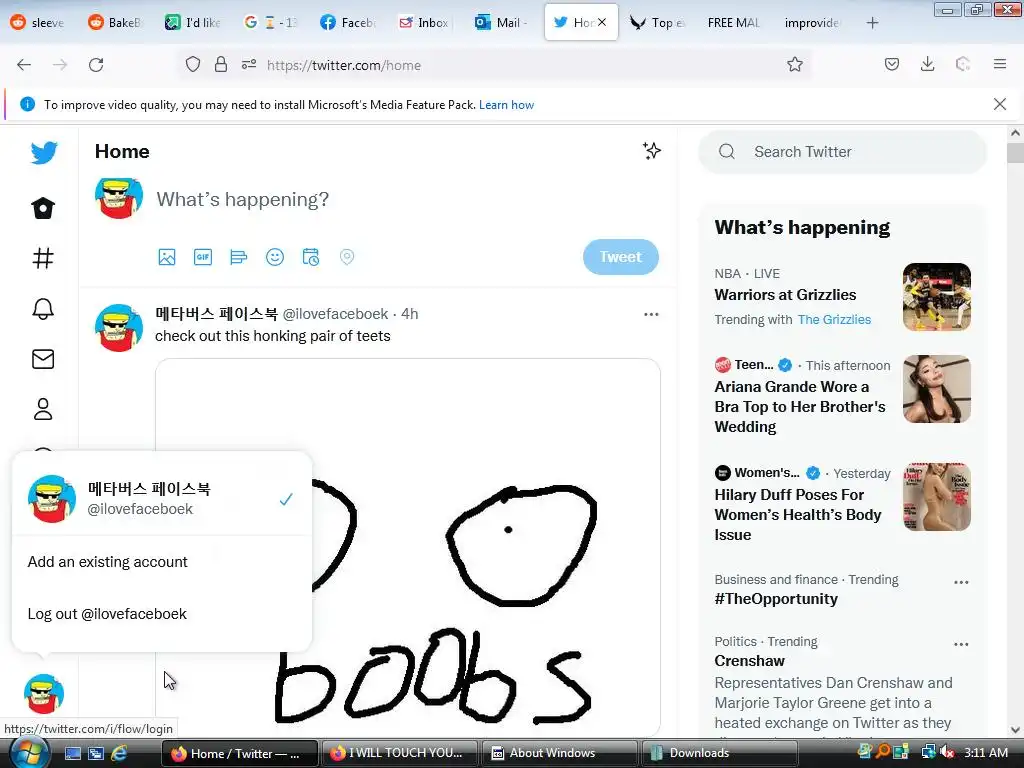1024x768 pixels.
Task: Click the site padlock icon
Action: 221,64
